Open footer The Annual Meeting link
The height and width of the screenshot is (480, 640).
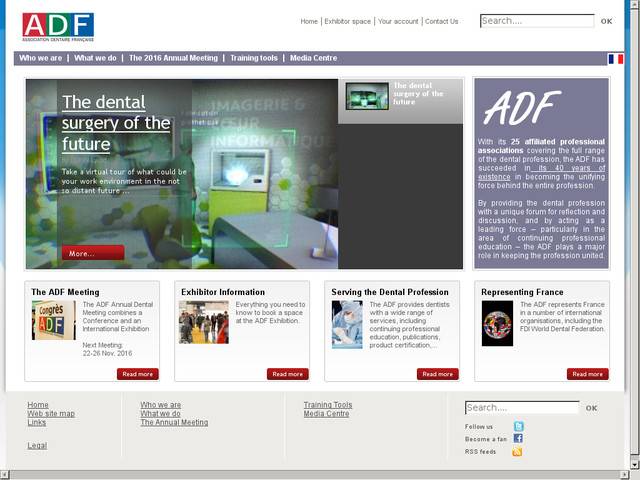point(174,422)
